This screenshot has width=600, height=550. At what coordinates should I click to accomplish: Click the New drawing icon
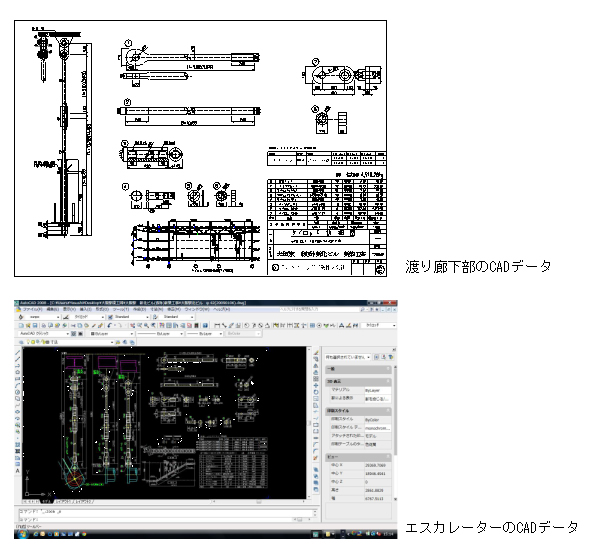click(21, 325)
